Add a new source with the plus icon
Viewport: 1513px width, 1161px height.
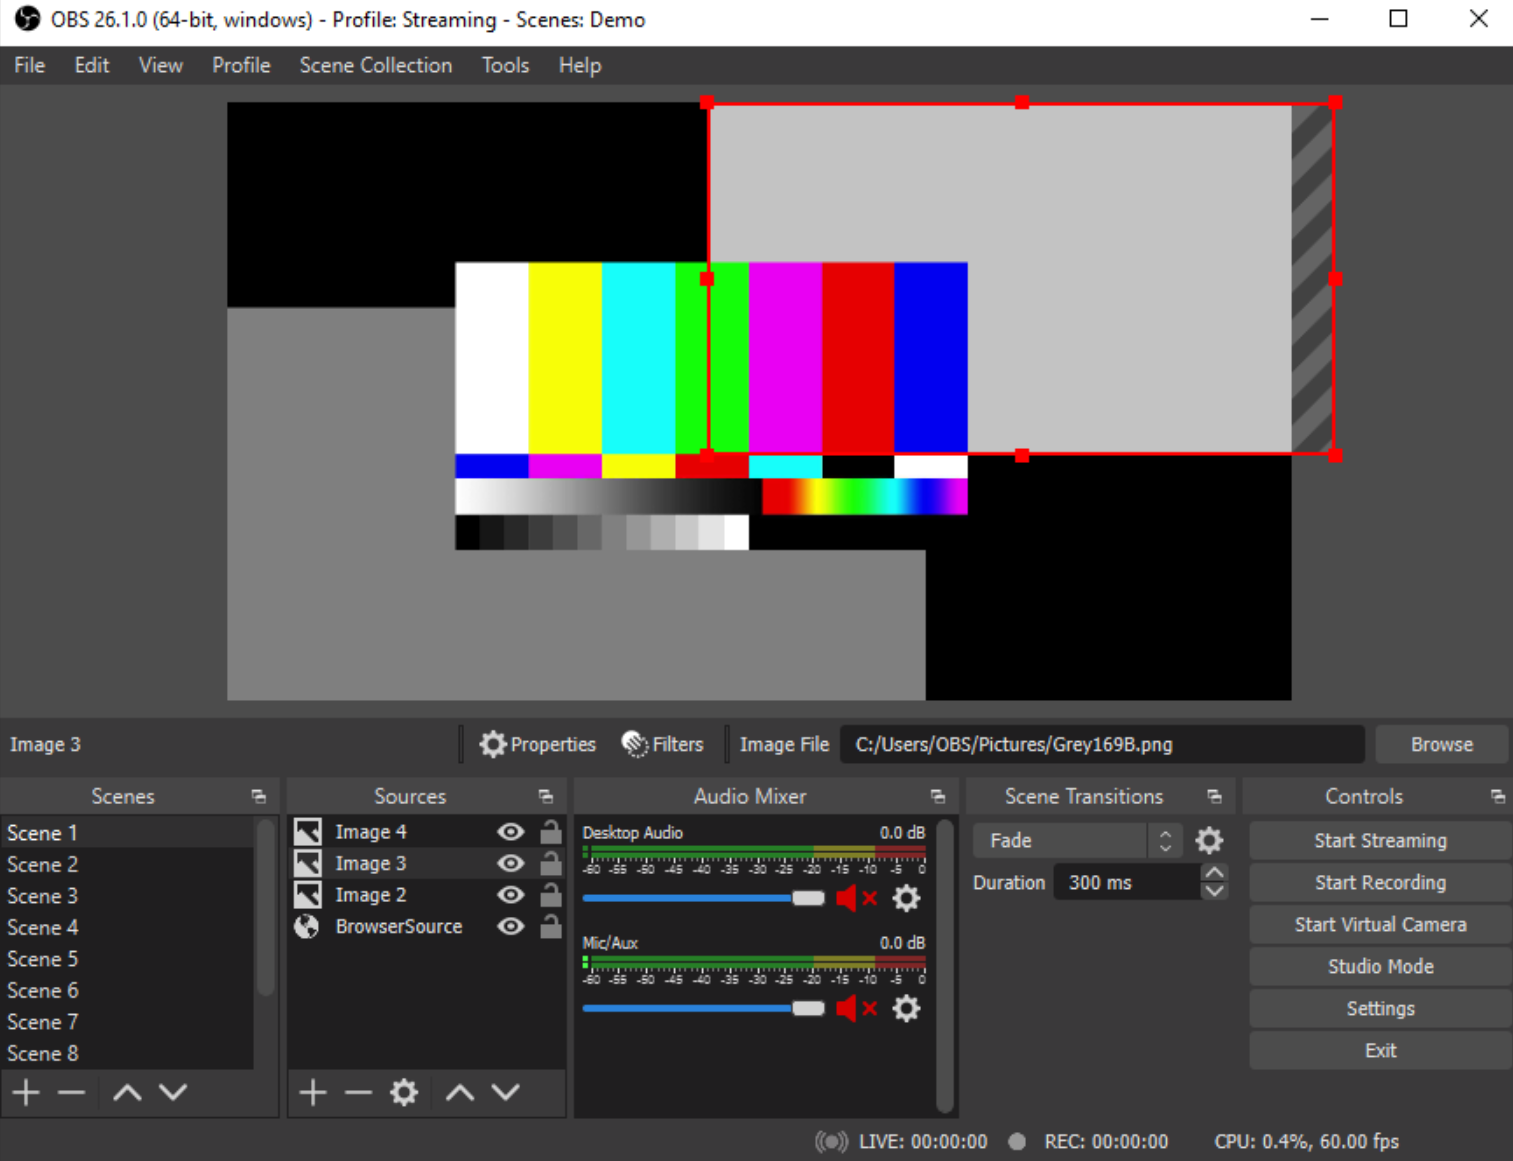(x=312, y=1092)
